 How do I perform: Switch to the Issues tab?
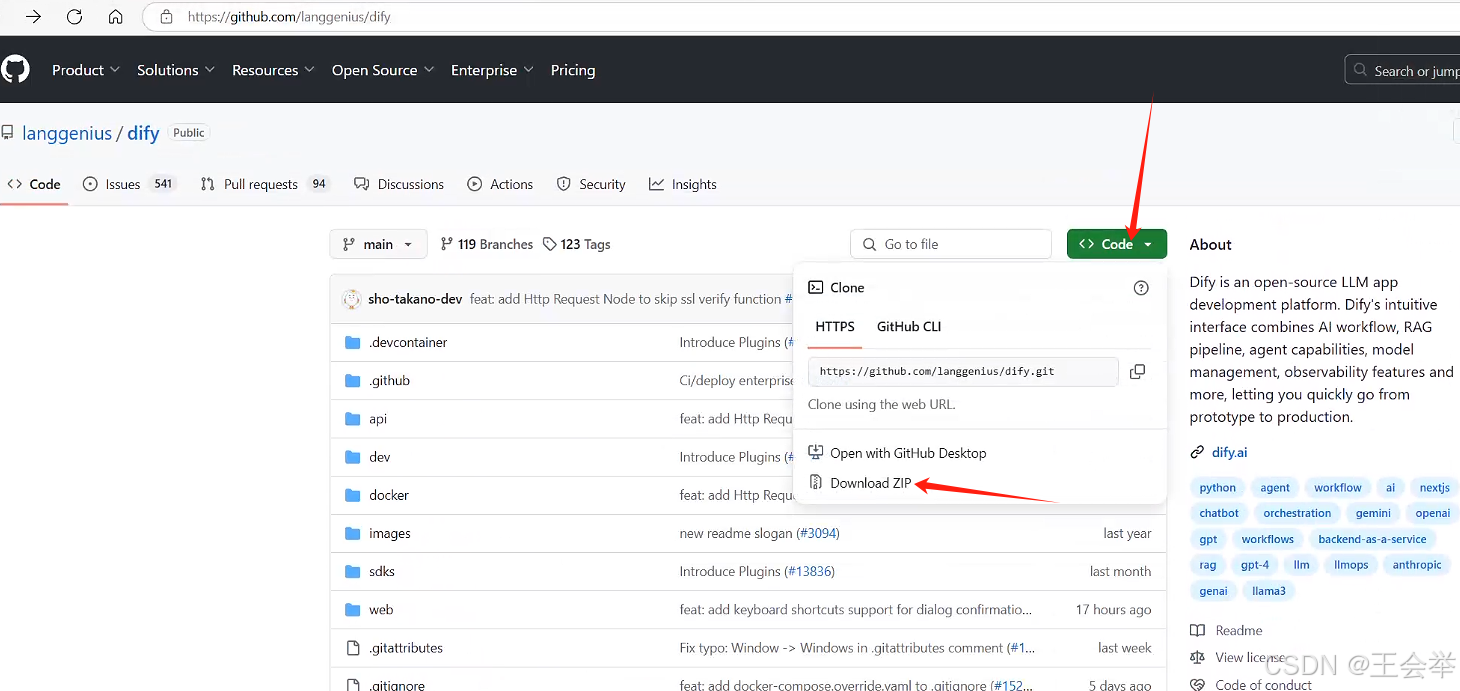pos(129,184)
